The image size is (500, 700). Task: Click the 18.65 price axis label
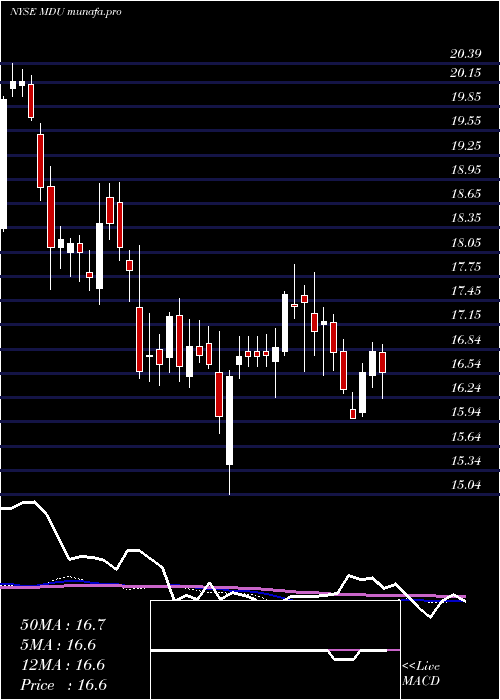pos(466,194)
